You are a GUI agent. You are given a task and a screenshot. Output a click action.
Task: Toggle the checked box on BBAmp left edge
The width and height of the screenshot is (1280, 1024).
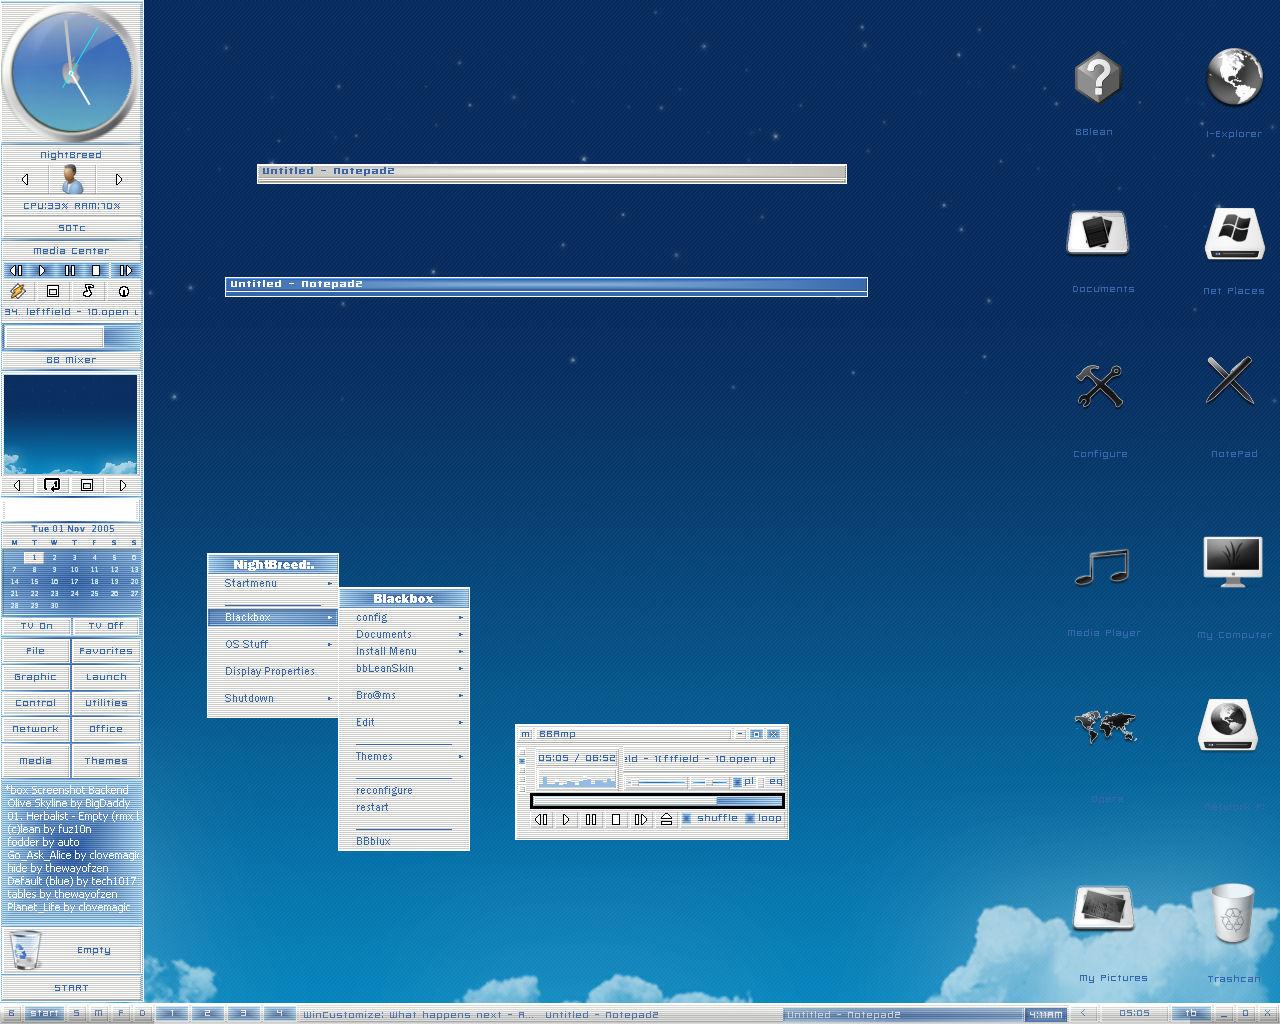(x=521, y=761)
